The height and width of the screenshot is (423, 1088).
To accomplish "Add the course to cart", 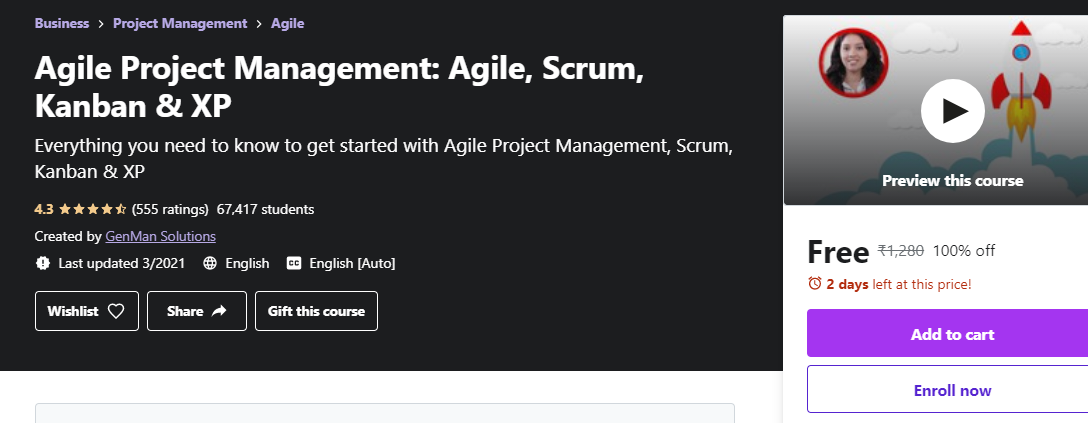I will click(952, 334).
